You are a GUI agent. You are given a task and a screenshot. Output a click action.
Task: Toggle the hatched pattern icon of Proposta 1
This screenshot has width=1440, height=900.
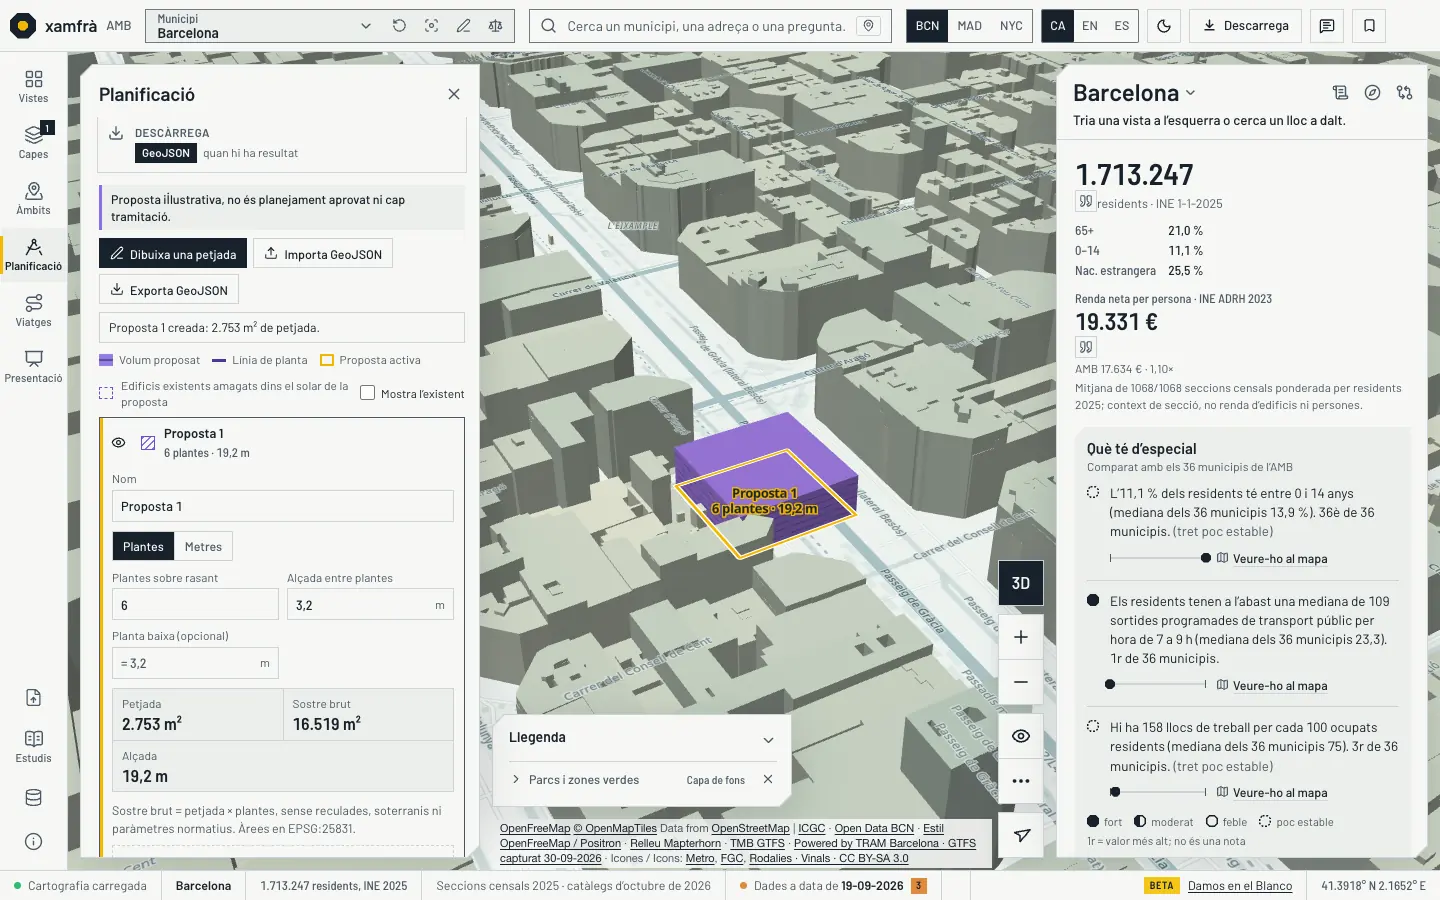(x=148, y=443)
